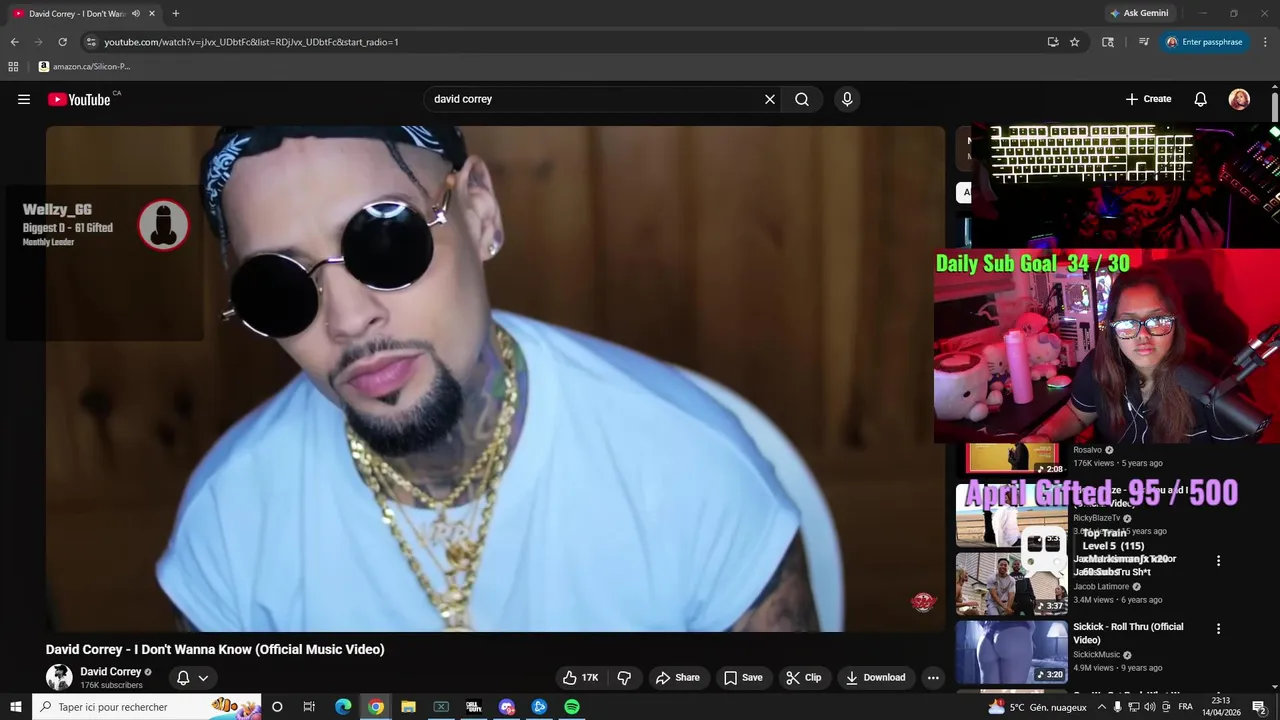Install app icon in the address bar
The height and width of the screenshot is (720, 1280).
click(1053, 42)
